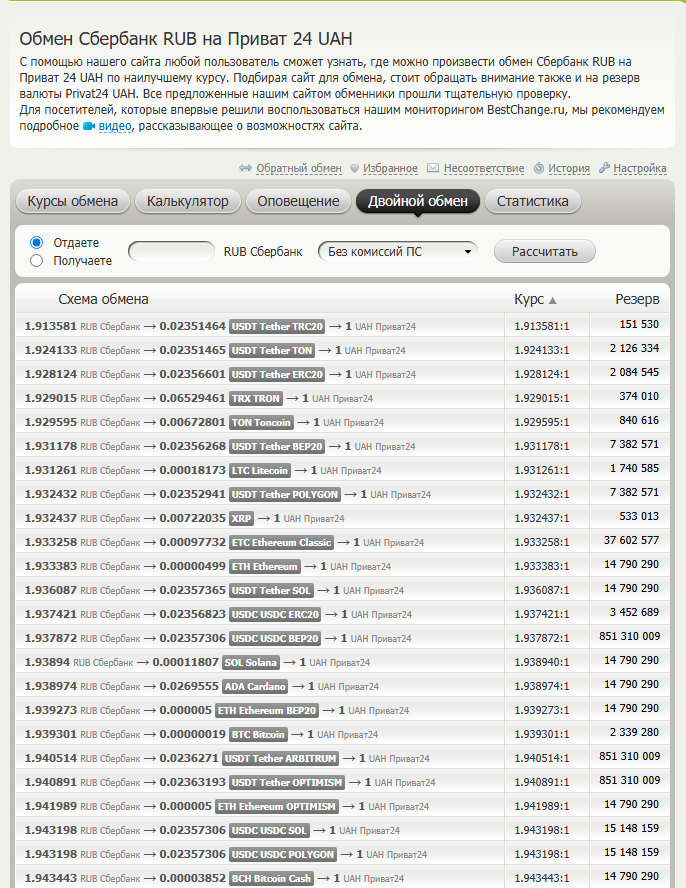686x888 pixels.
Task: Sort by the 'Курс' column header
Action: click(529, 299)
